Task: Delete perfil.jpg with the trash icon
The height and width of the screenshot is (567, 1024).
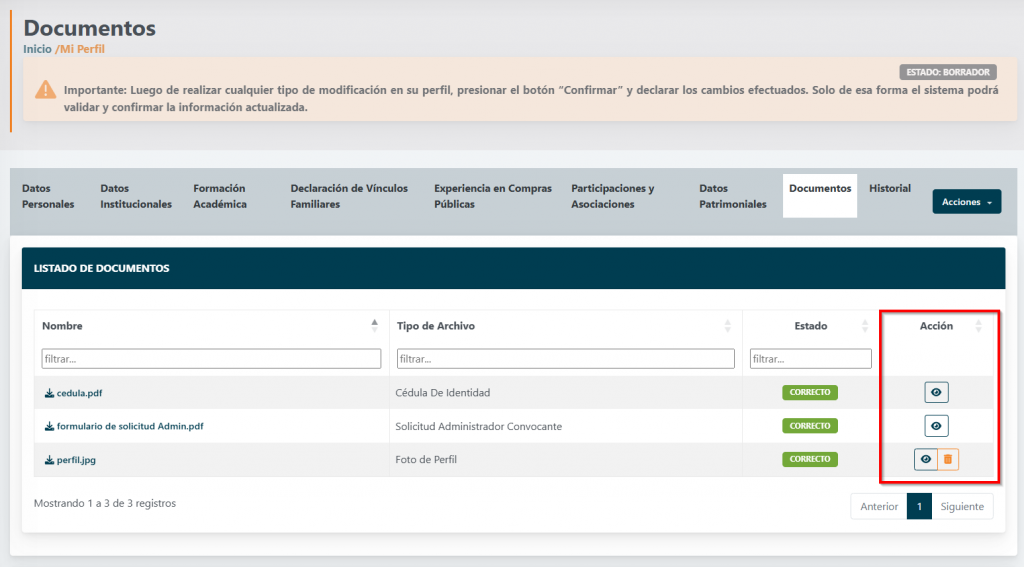Action: point(948,459)
